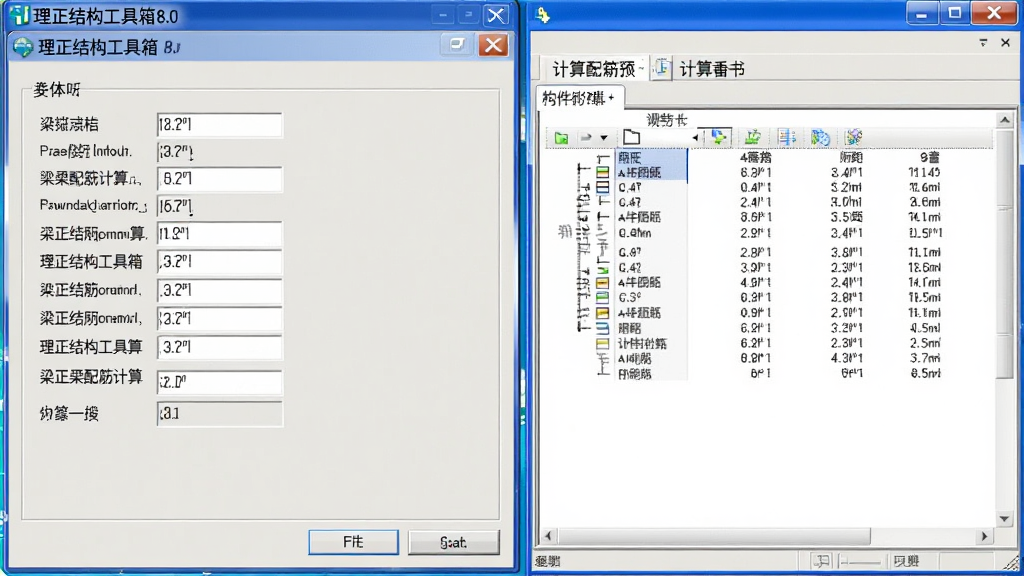Screen dimensions: 1024x576
Task: Click the slider in right window status bar
Action: click(861, 561)
